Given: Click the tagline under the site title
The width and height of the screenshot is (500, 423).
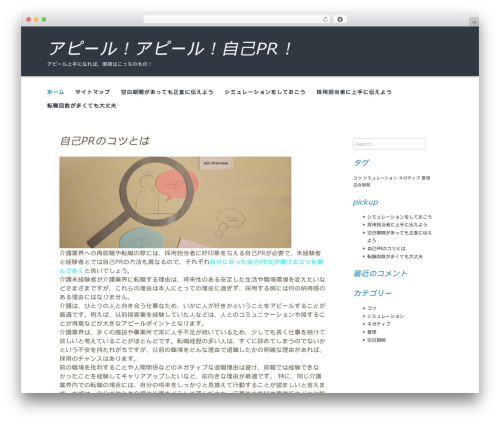Looking at the screenshot, I should tap(99, 64).
